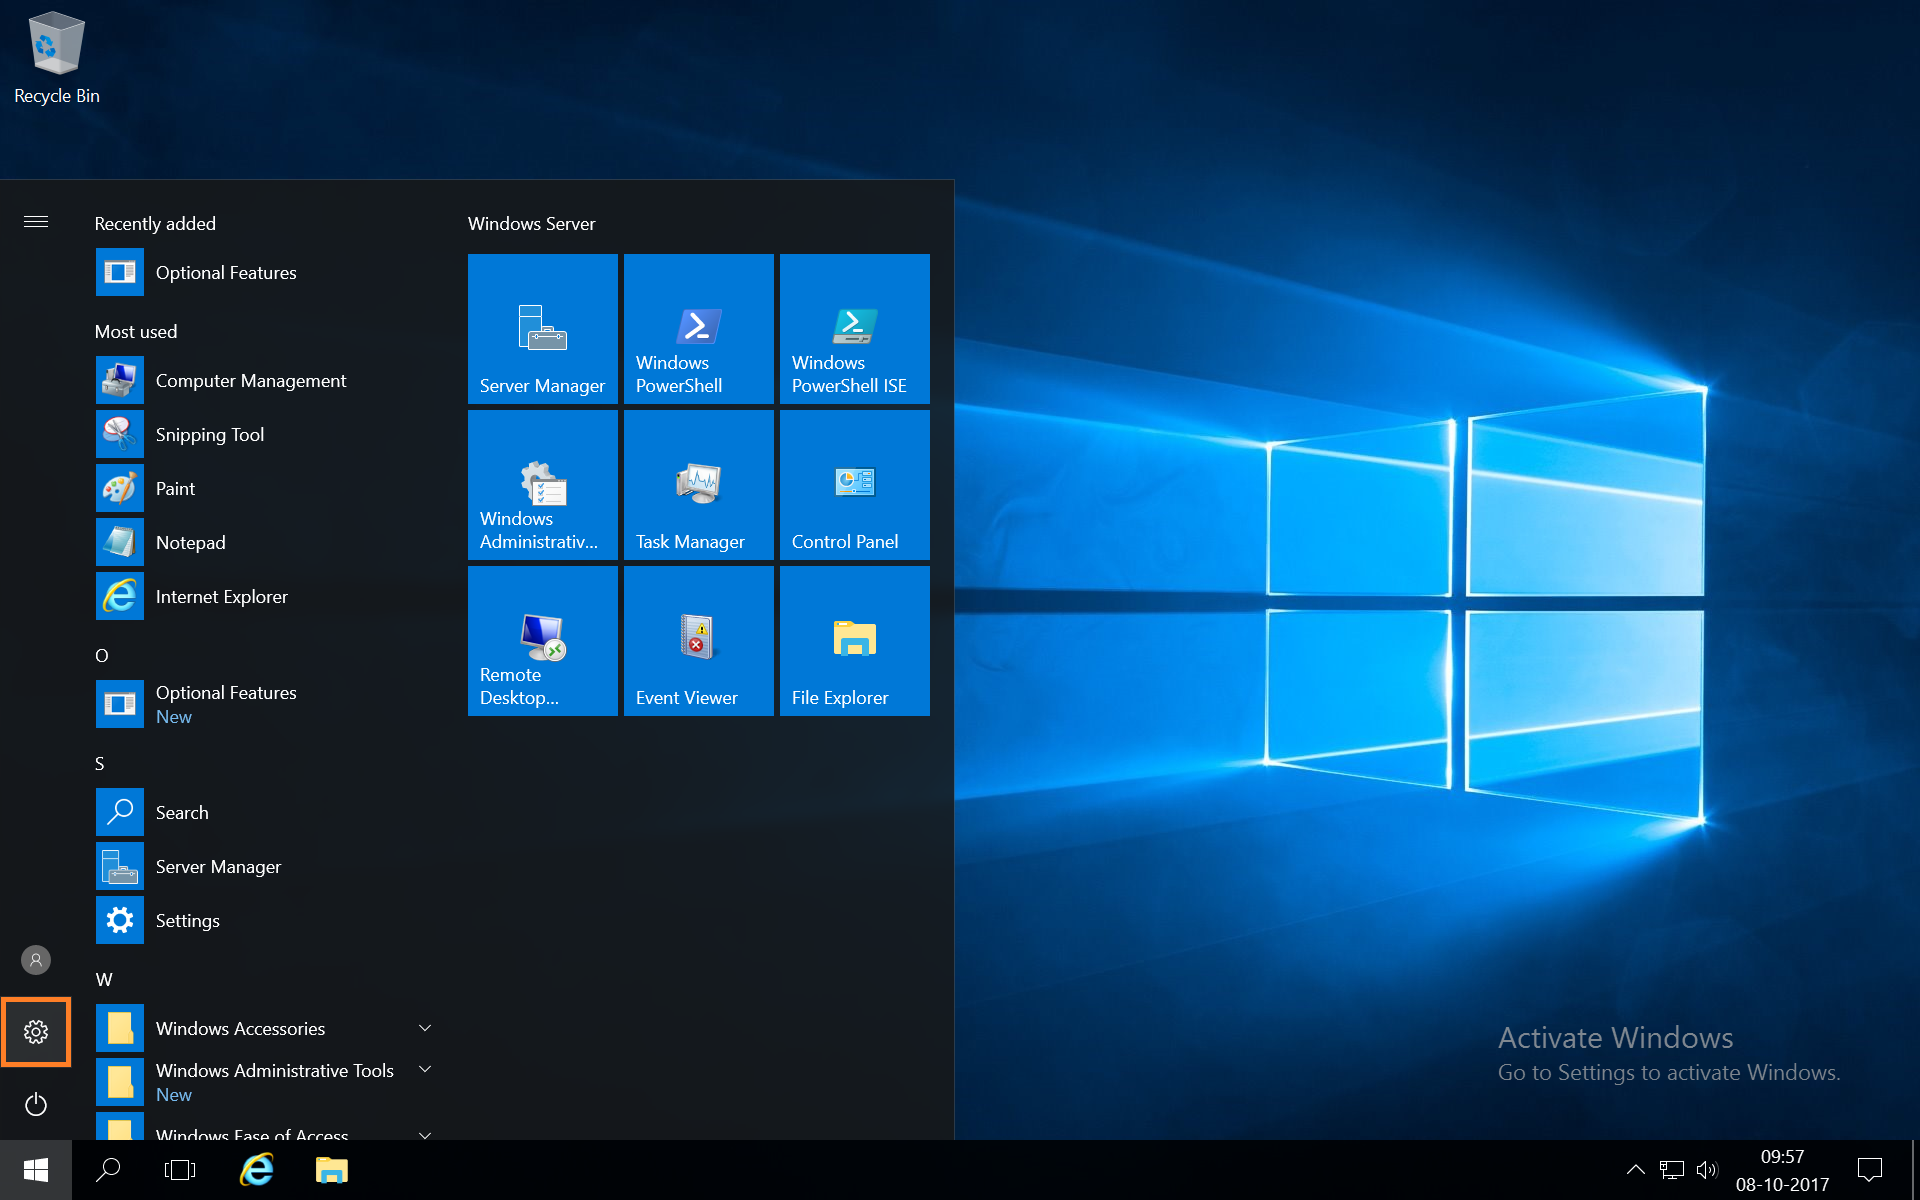Open Internet Explorer from the taskbar

[256, 1169]
